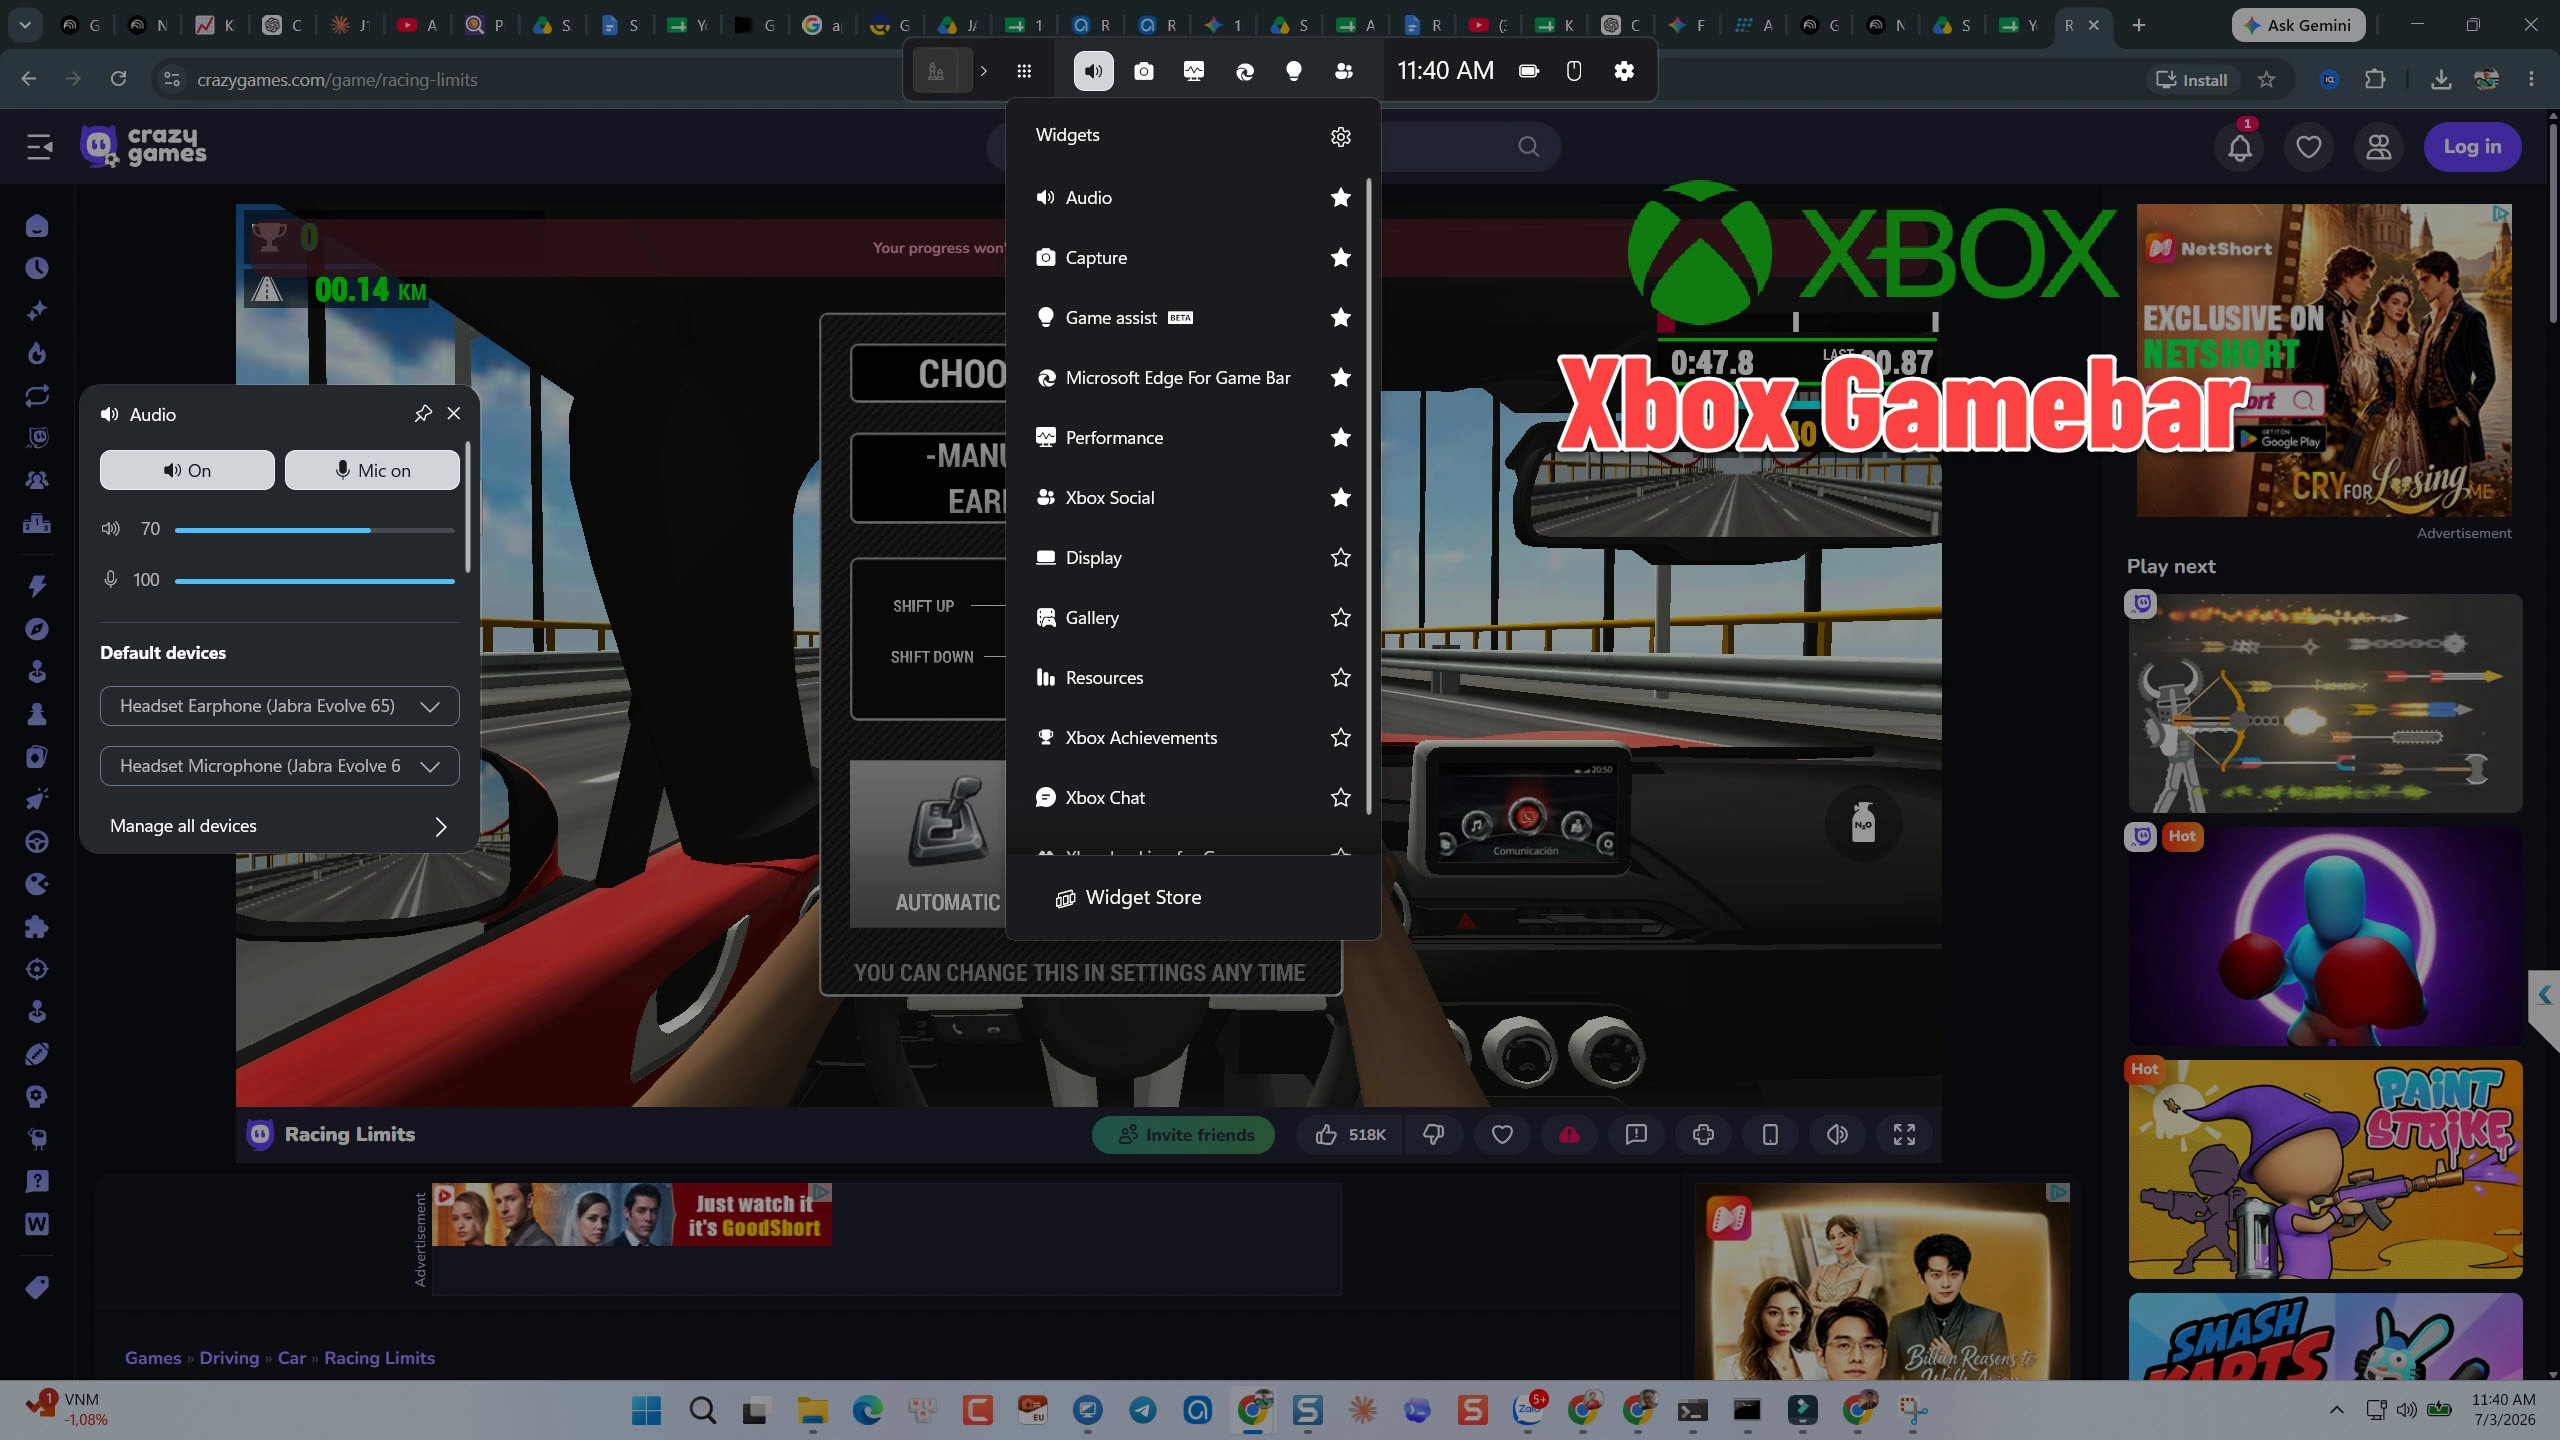Open Manage all devices

(x=280, y=826)
